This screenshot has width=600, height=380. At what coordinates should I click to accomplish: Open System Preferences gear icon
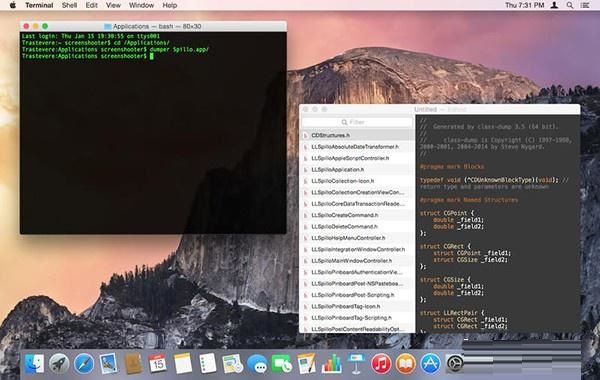point(455,363)
